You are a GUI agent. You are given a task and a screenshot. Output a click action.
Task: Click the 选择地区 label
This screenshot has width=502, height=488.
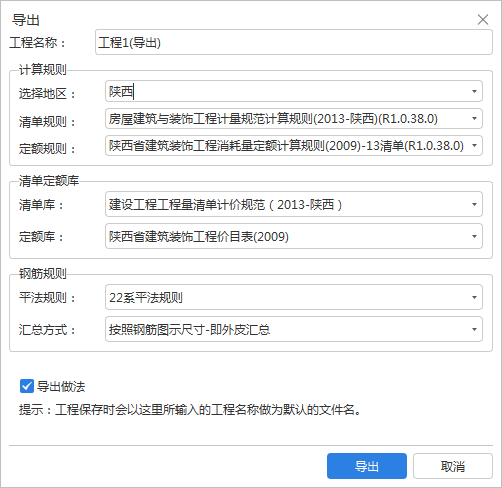point(47,94)
